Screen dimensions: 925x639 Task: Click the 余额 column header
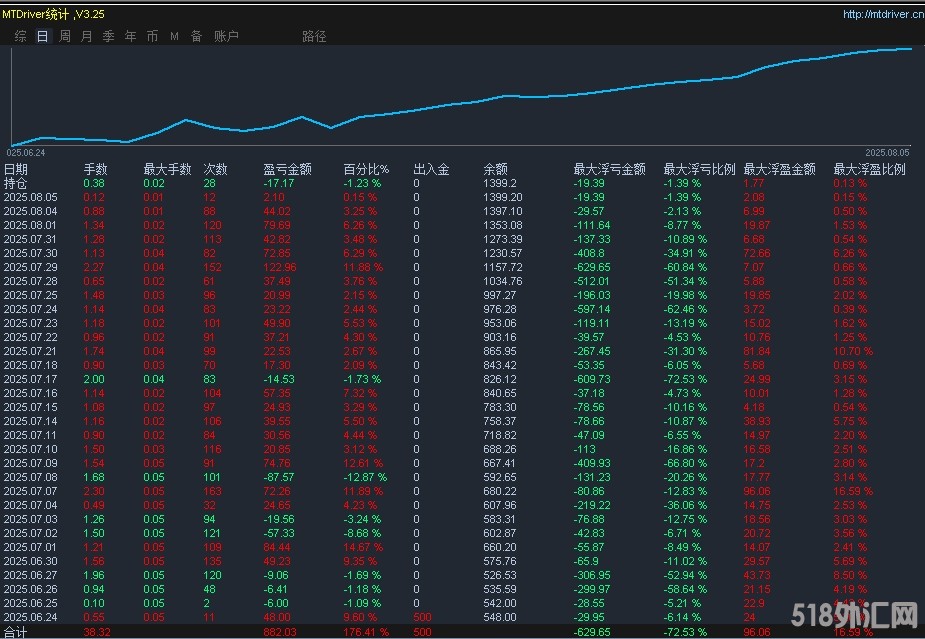click(495, 169)
